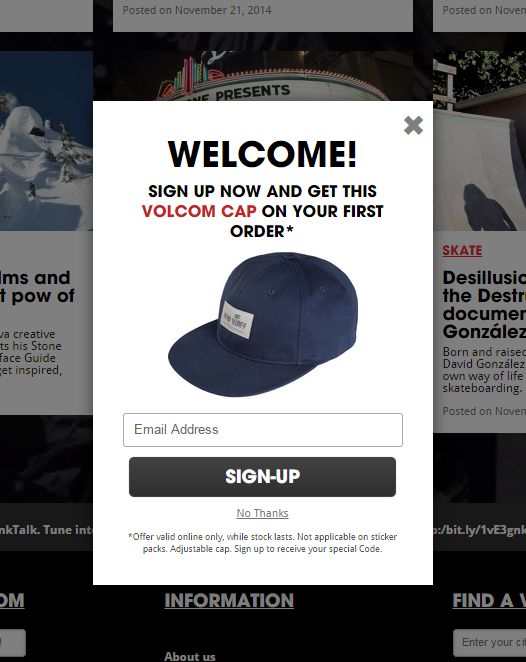Click the SIGN-UP button
Viewport: 526px width, 662px height.
click(262, 477)
